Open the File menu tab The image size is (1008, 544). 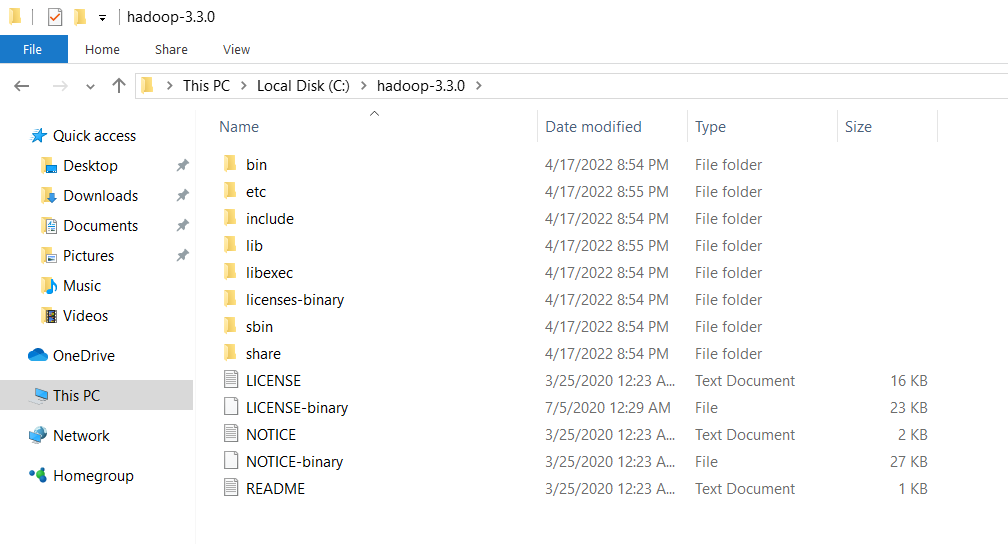[33, 49]
